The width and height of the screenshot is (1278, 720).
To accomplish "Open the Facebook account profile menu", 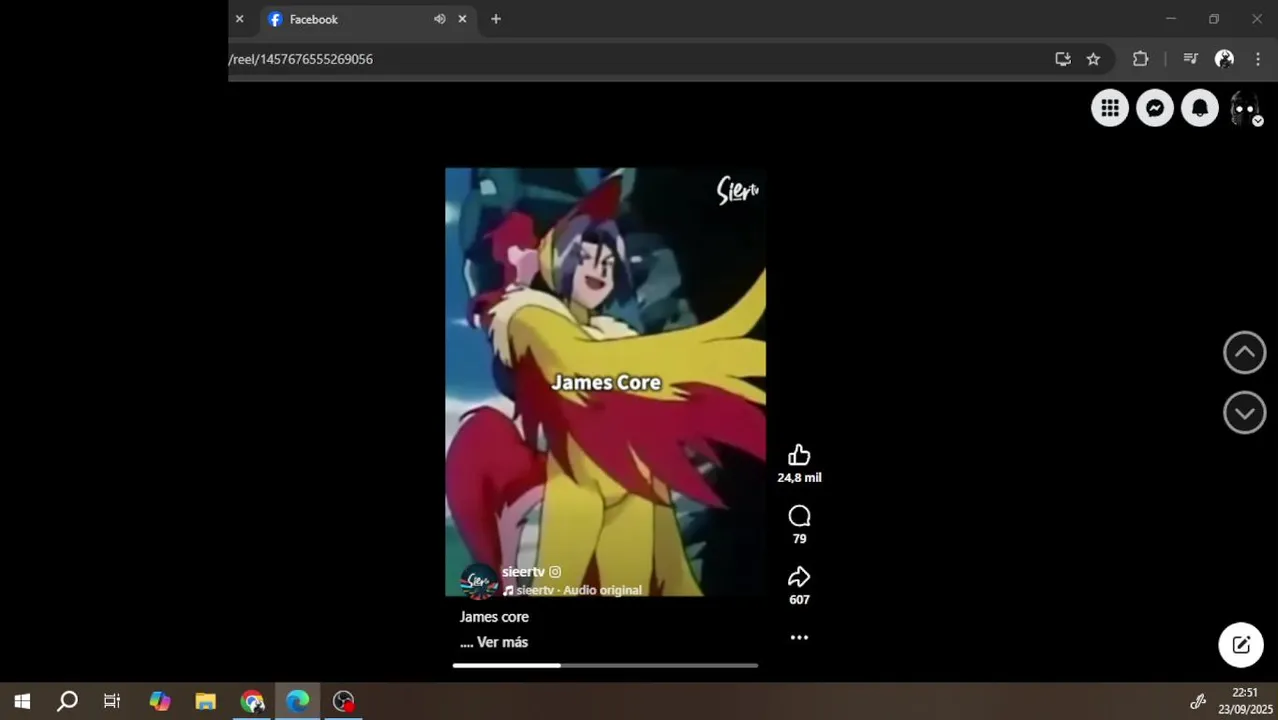I will tap(1245, 108).
